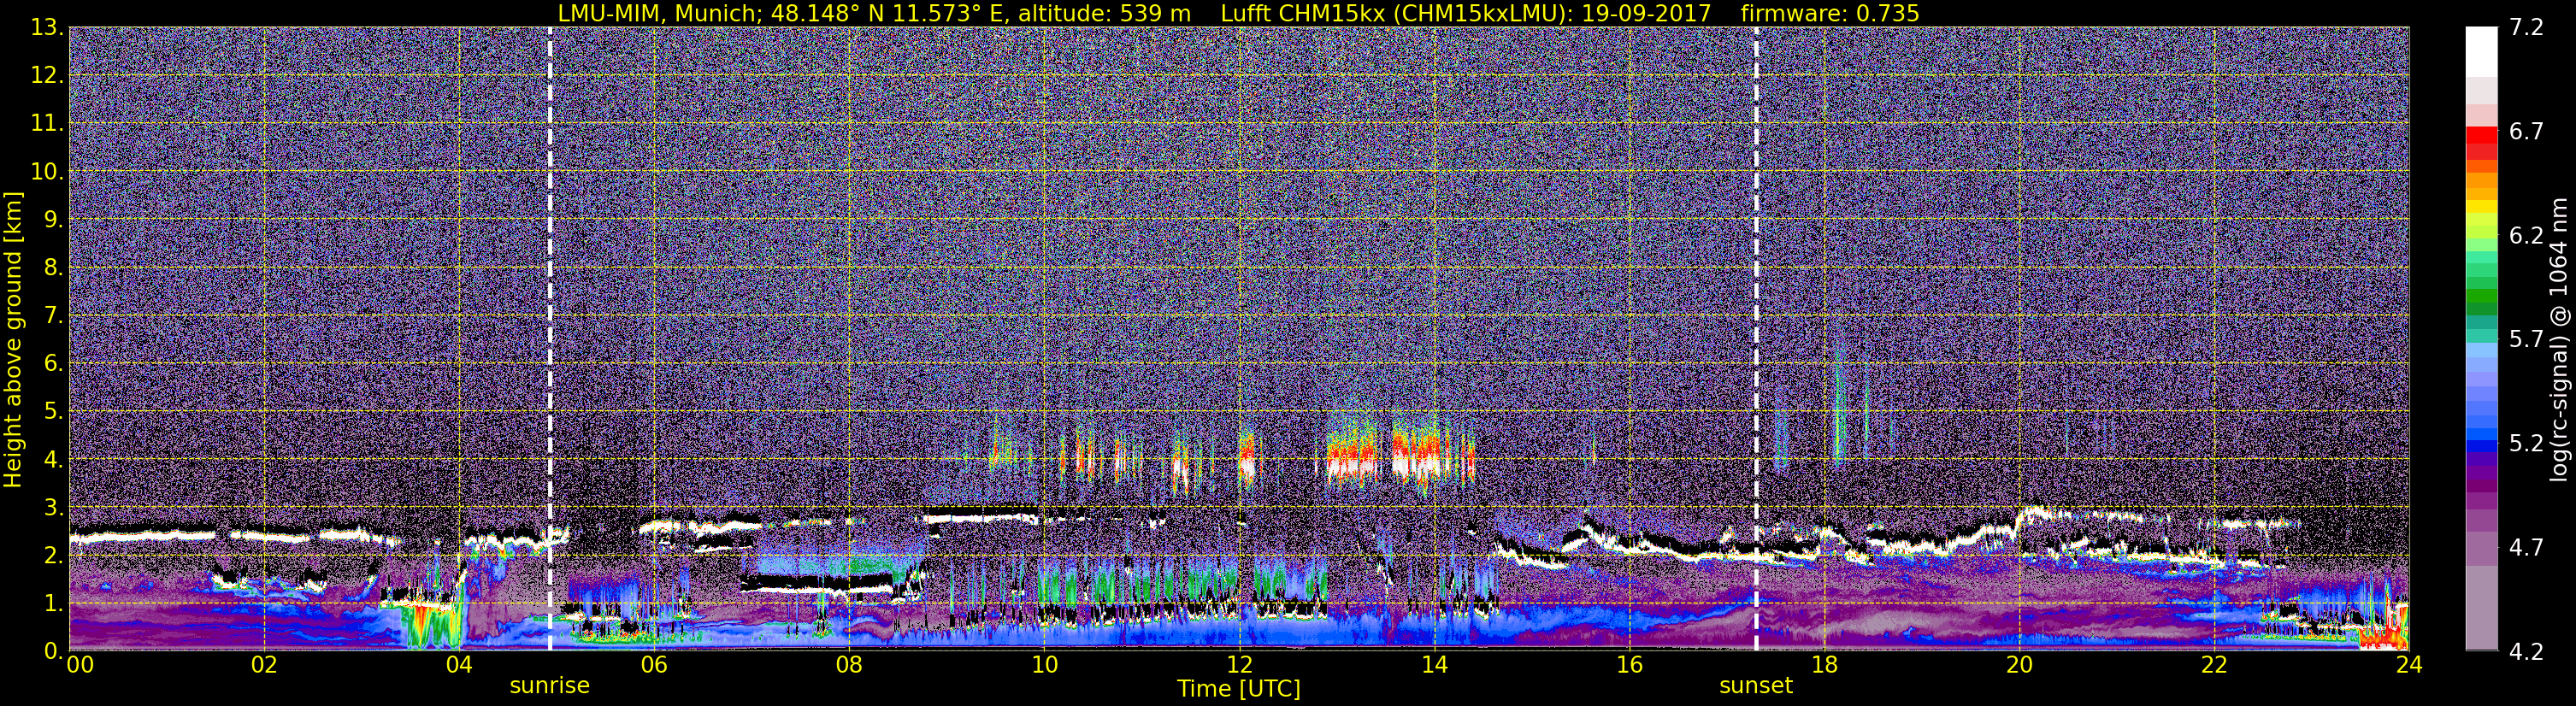Click the 10. label on the height axis
The image size is (2576, 706).
(46, 171)
